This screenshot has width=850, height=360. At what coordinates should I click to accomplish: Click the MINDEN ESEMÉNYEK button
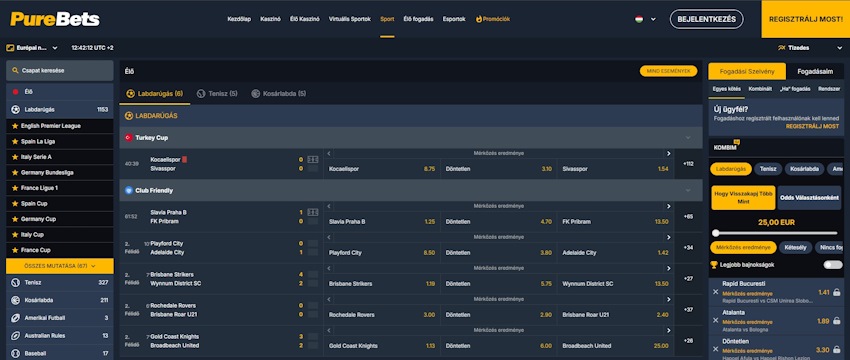pyautogui.click(x=668, y=71)
